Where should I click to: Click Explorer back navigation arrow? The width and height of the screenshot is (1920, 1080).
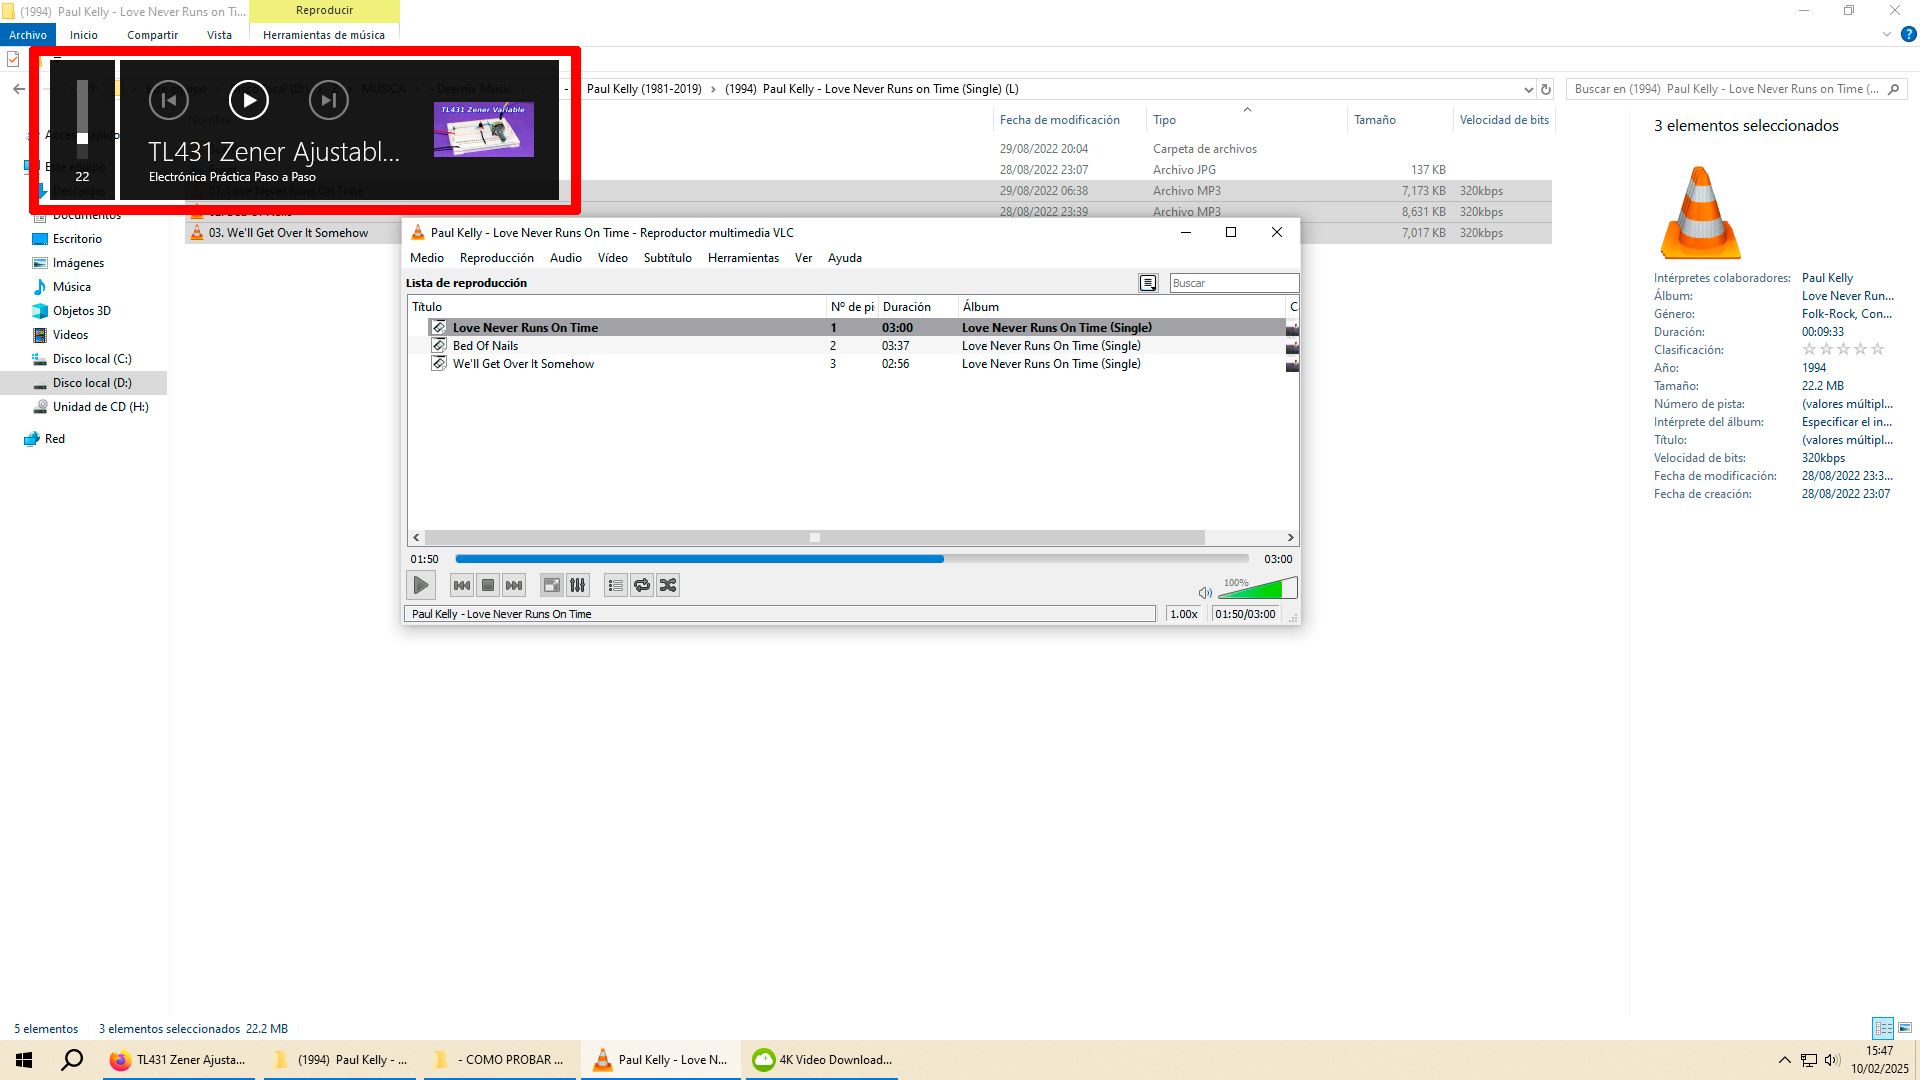[x=19, y=89]
